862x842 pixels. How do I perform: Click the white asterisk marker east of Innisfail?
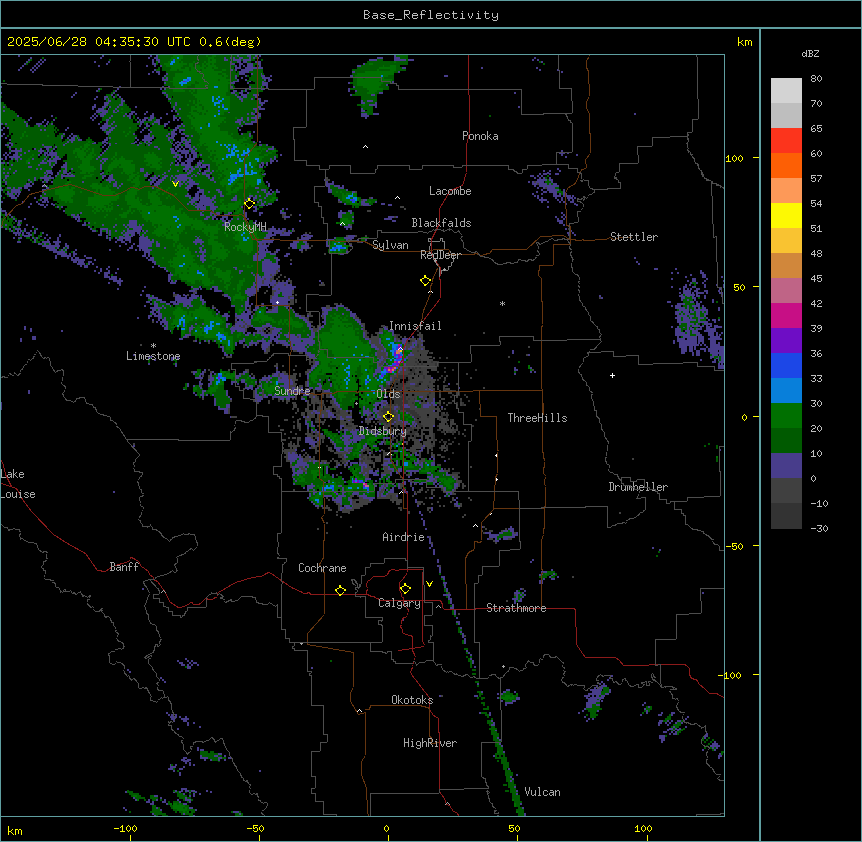502,303
